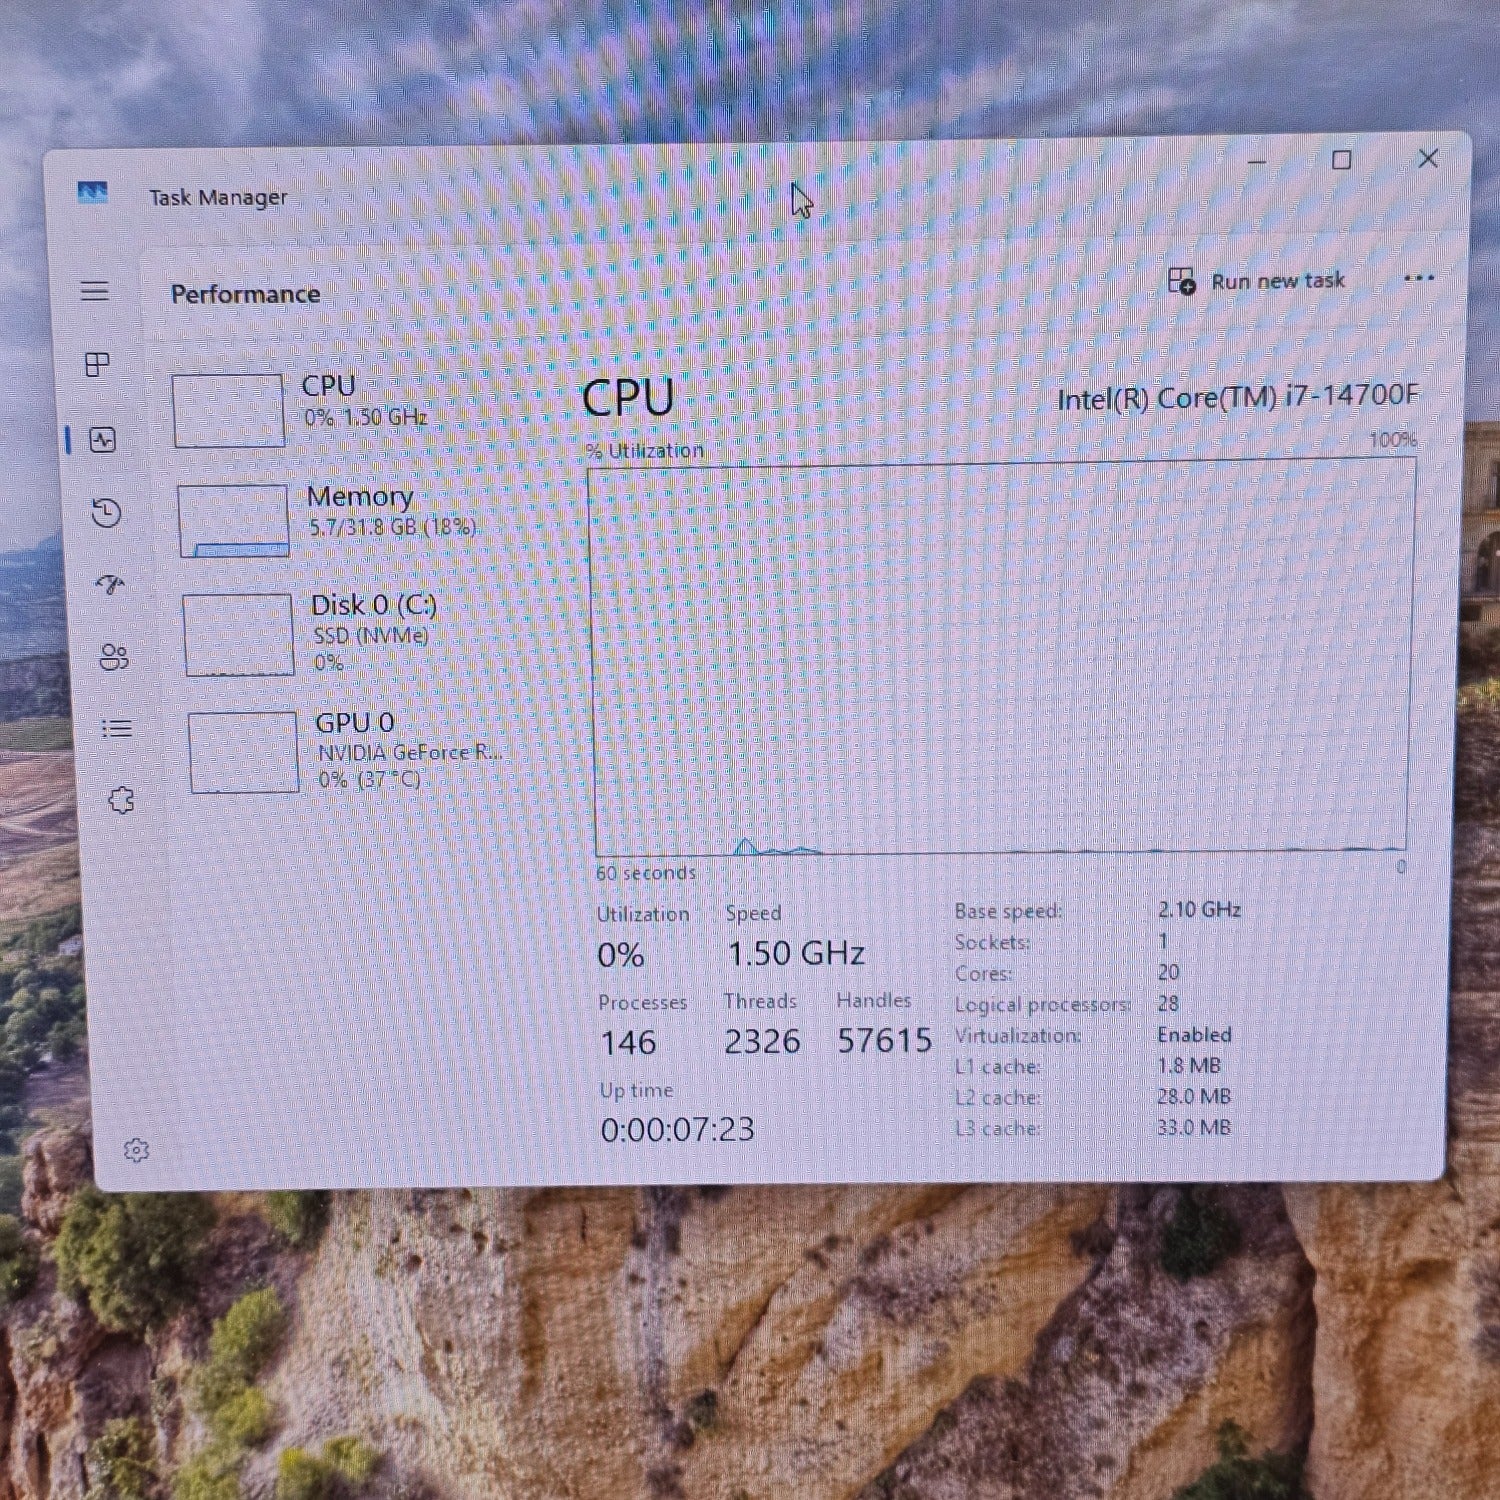
Task: Click the 1.50 GHz speed value
Action: click(x=796, y=953)
